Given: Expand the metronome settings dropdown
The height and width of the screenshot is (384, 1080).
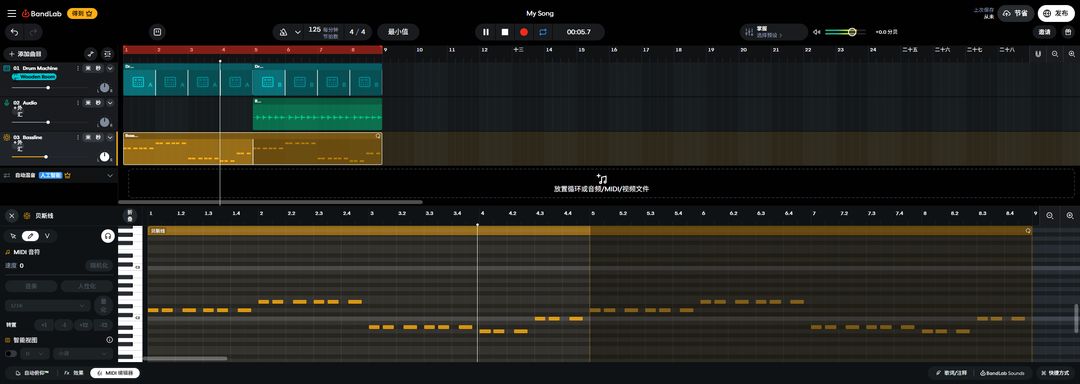Looking at the screenshot, I should tap(298, 32).
